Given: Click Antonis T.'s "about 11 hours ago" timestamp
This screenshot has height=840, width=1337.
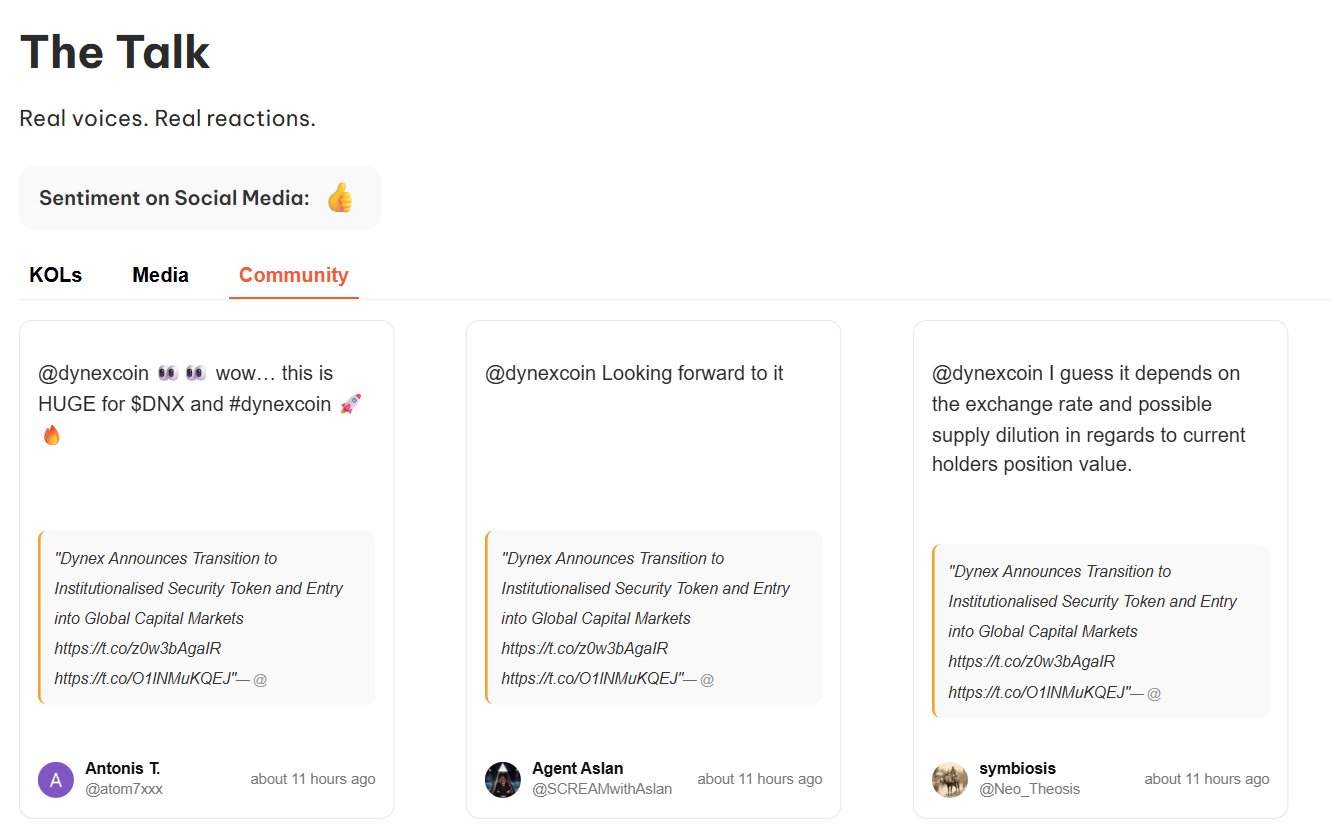Looking at the screenshot, I should [x=313, y=779].
